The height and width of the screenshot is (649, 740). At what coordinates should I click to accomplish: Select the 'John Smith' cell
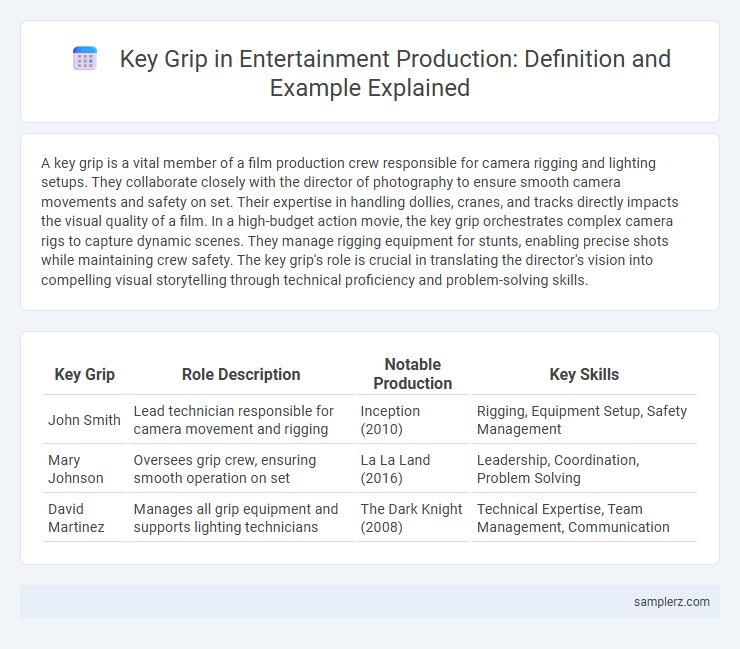[84, 420]
